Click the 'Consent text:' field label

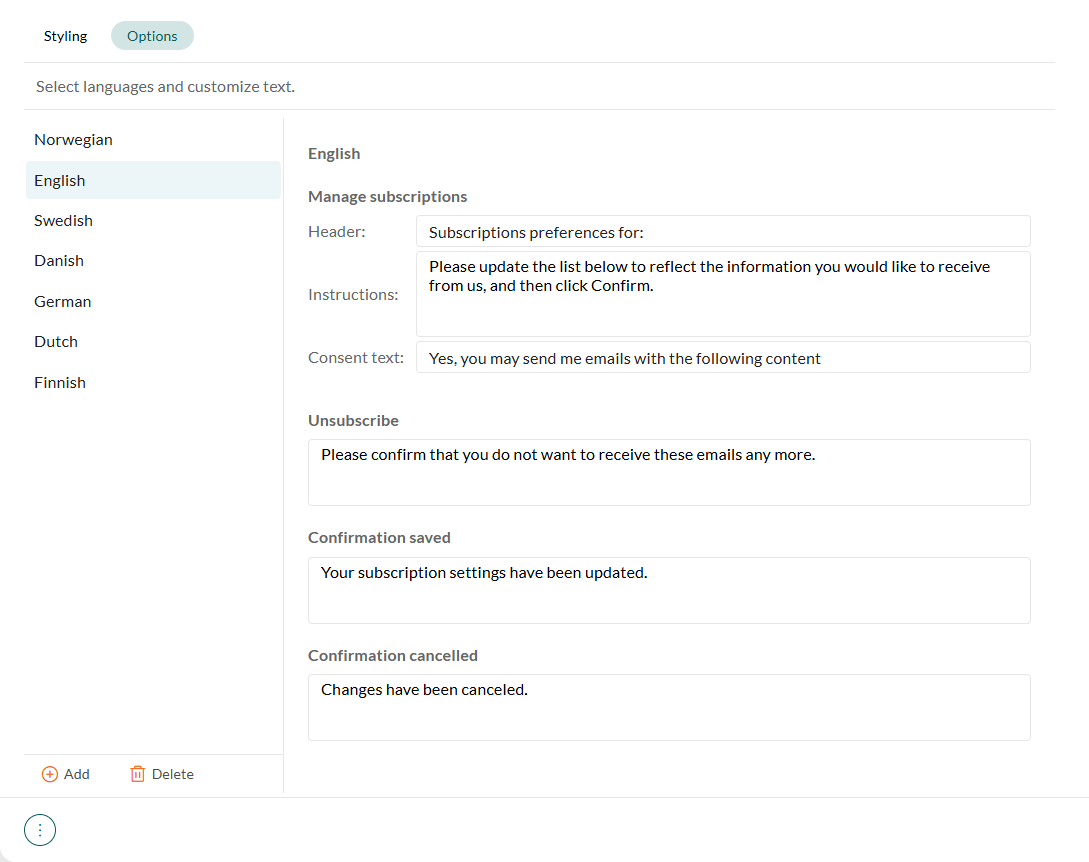pyautogui.click(x=356, y=358)
